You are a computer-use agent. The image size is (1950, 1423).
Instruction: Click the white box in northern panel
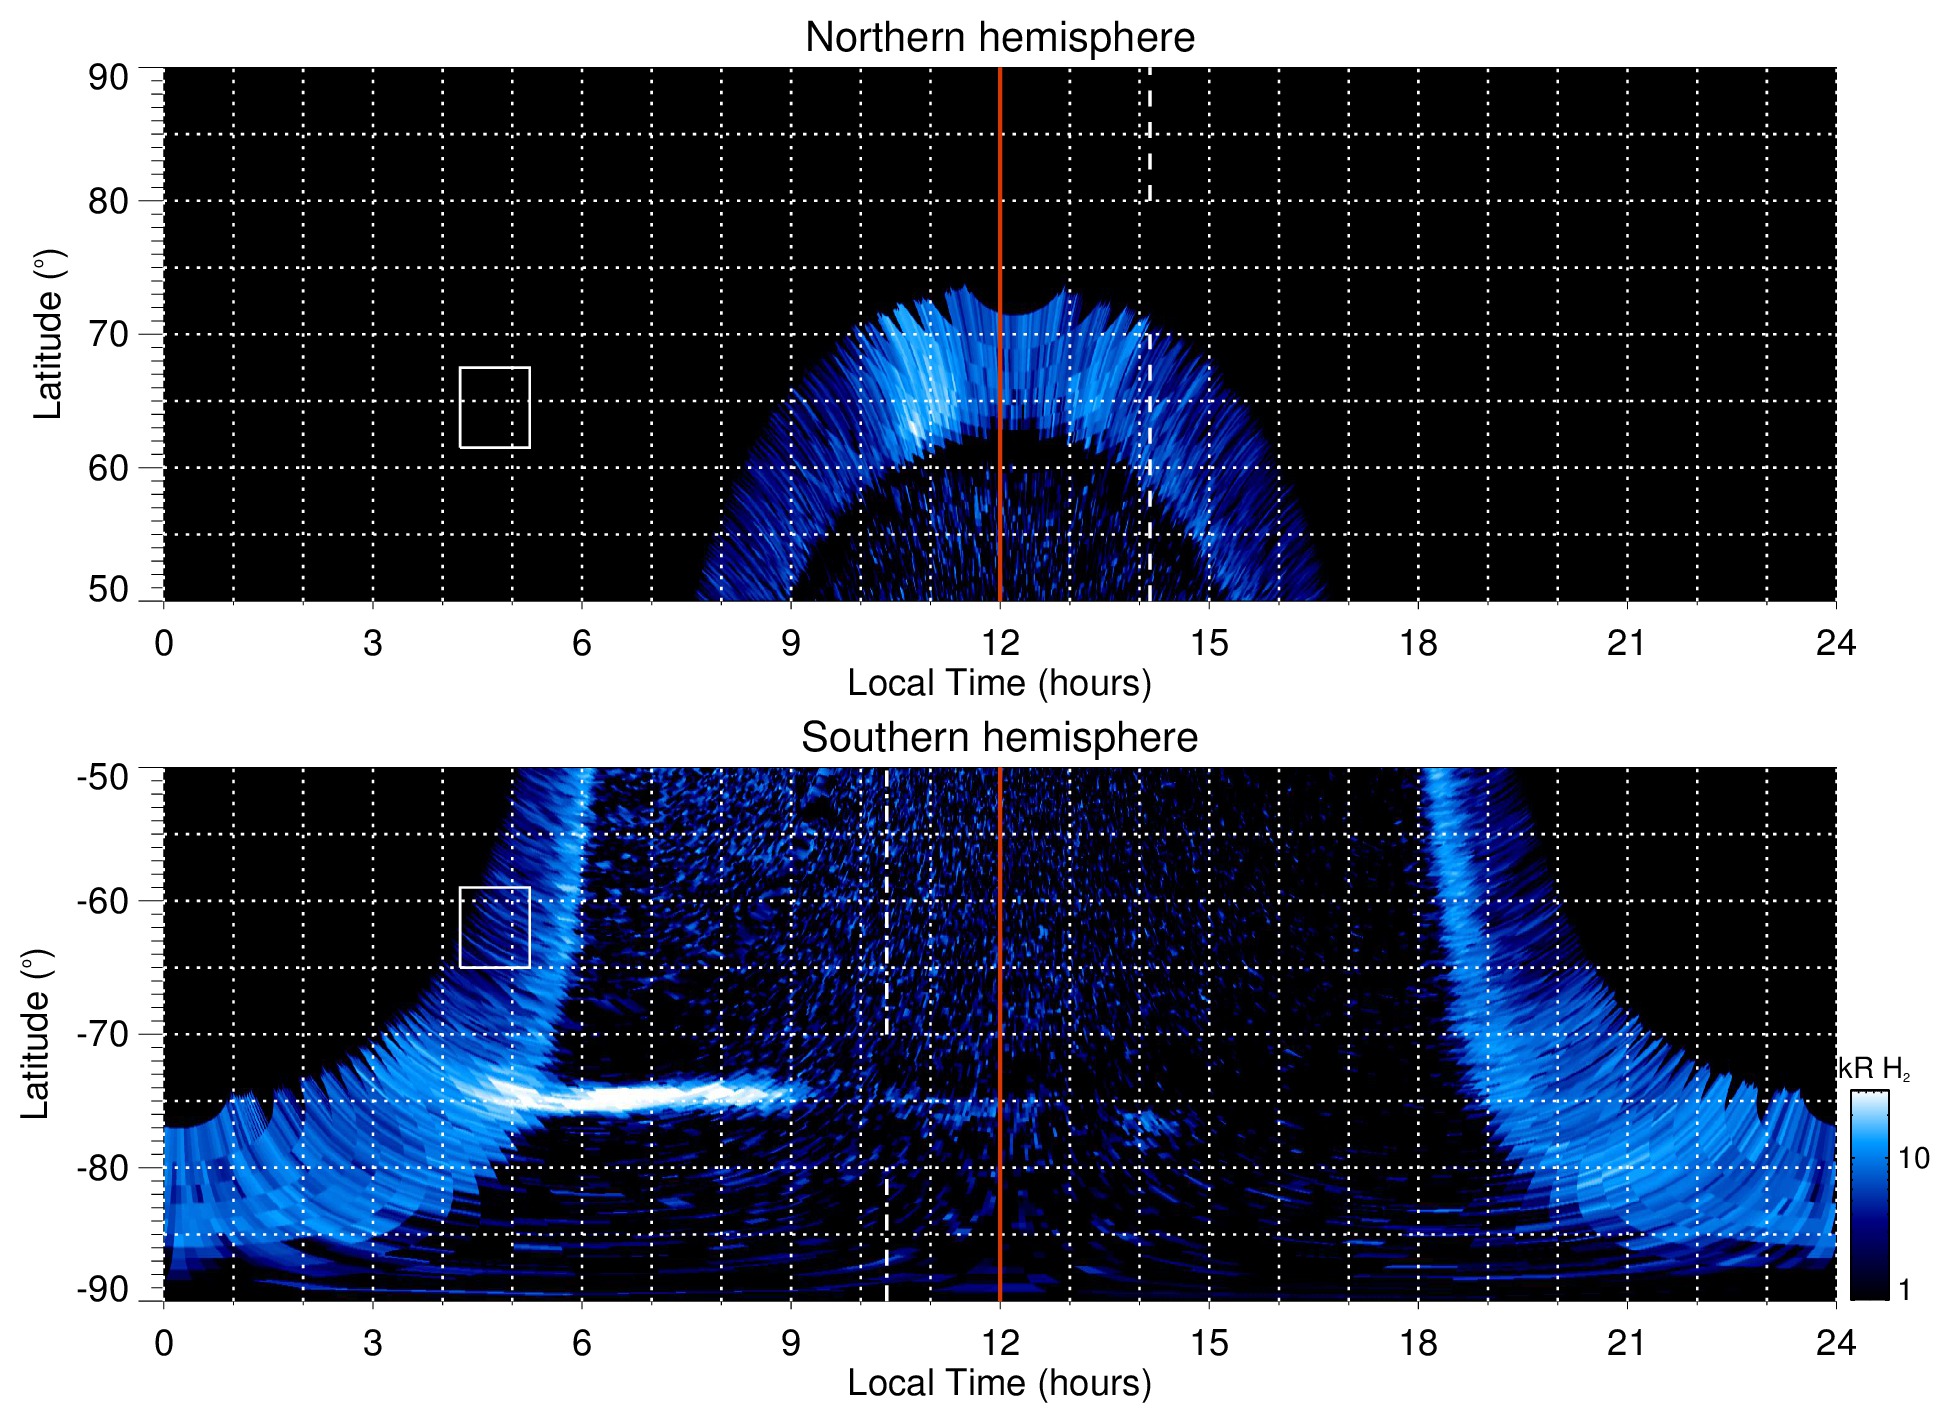tap(495, 407)
